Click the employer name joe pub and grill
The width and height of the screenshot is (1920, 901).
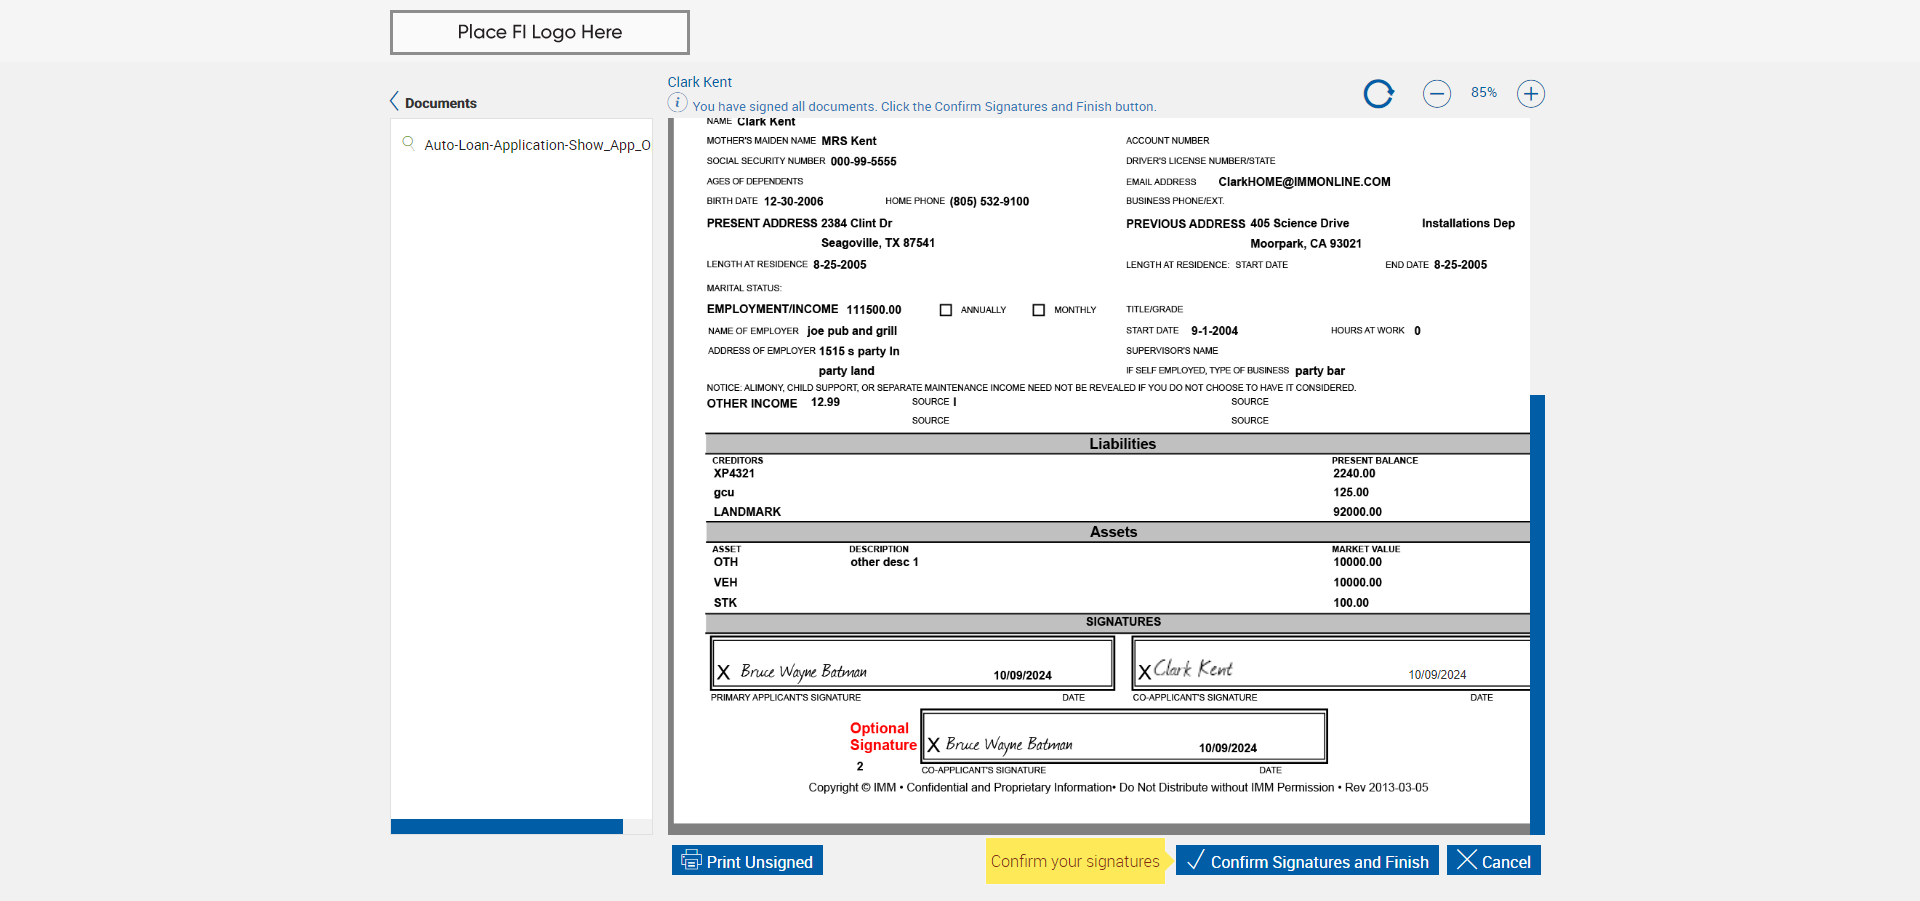coord(852,331)
